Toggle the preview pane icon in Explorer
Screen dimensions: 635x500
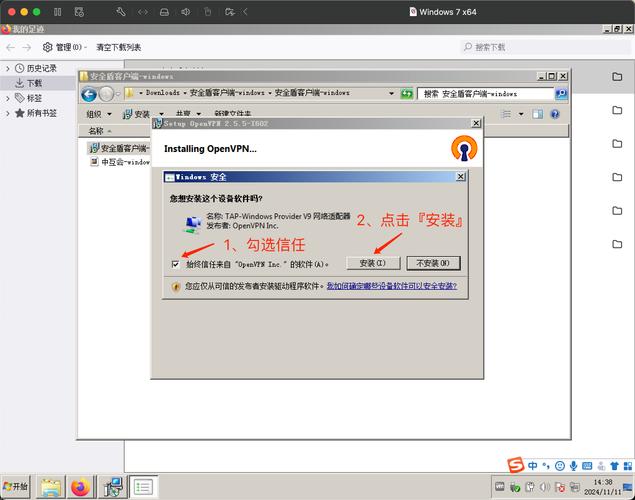538,114
